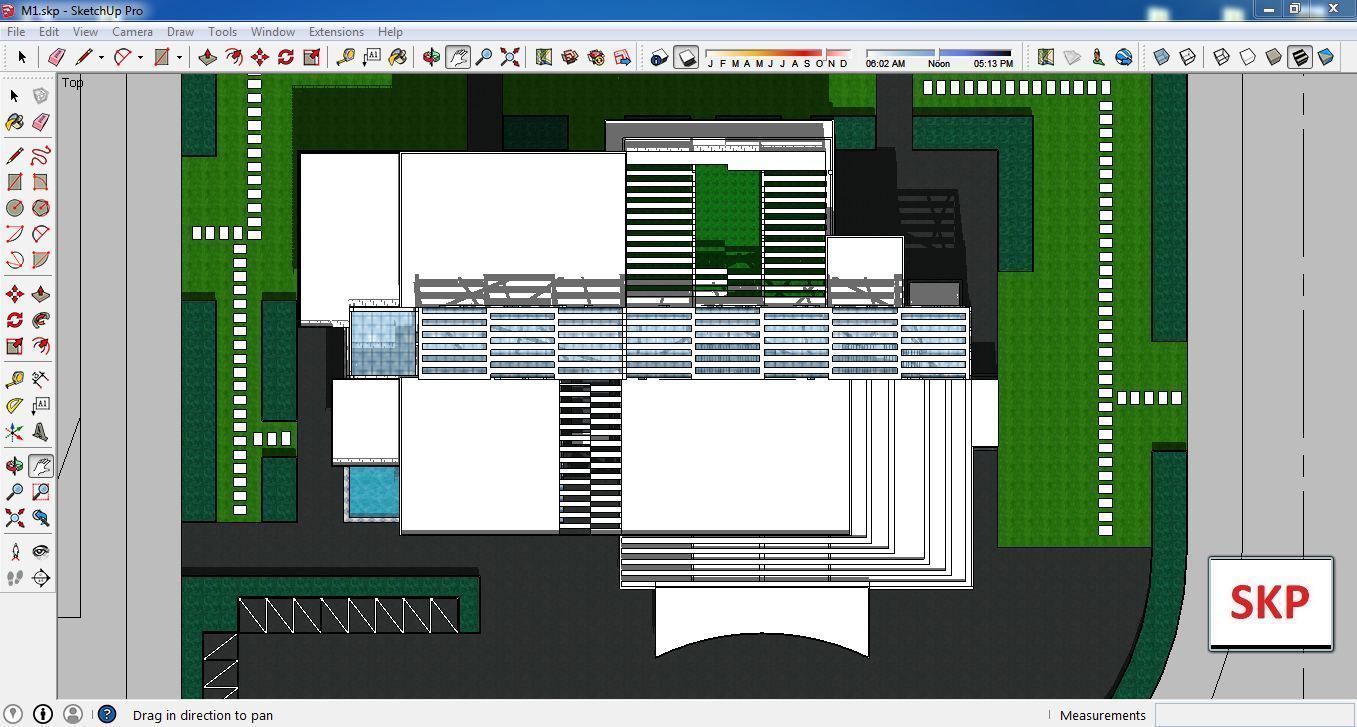Select Polygon tool in left tool palette
This screenshot has width=1357, height=727.
click(40, 208)
